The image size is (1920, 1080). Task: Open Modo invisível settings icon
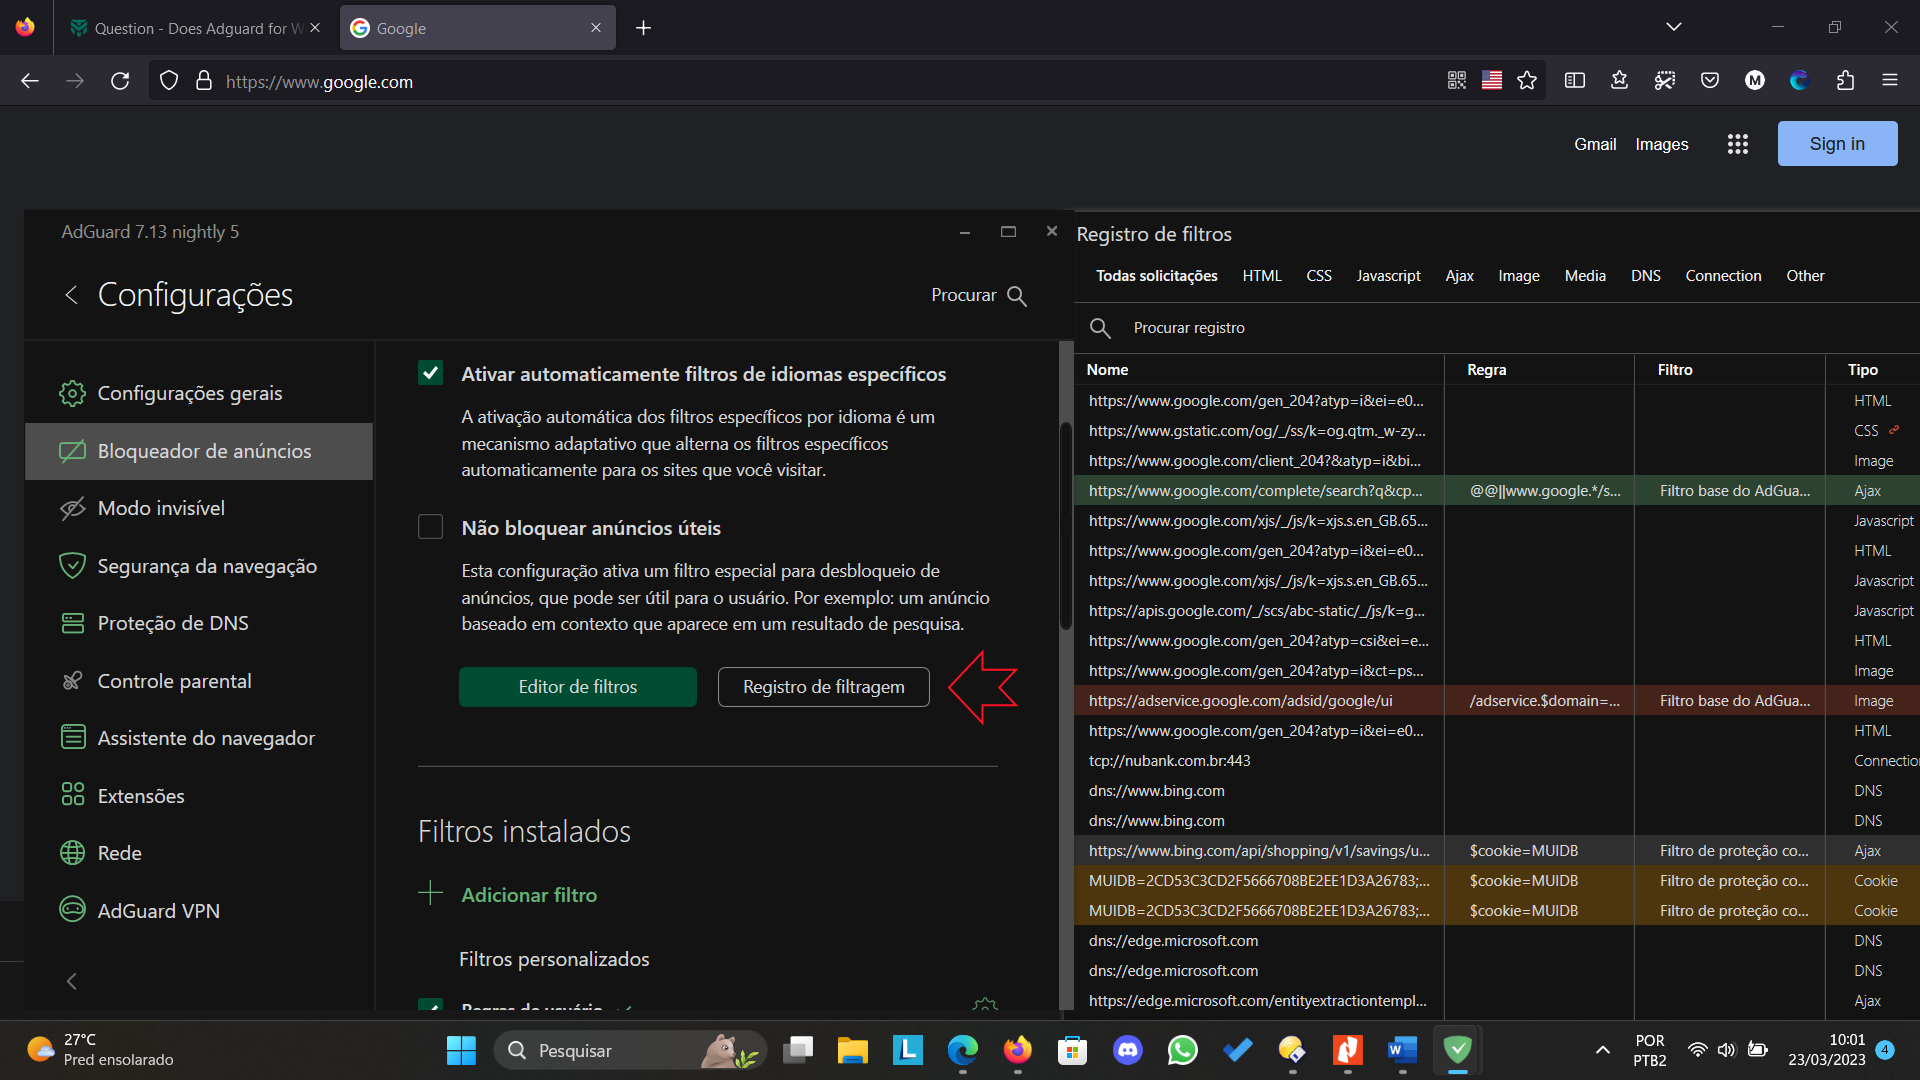pos(72,509)
